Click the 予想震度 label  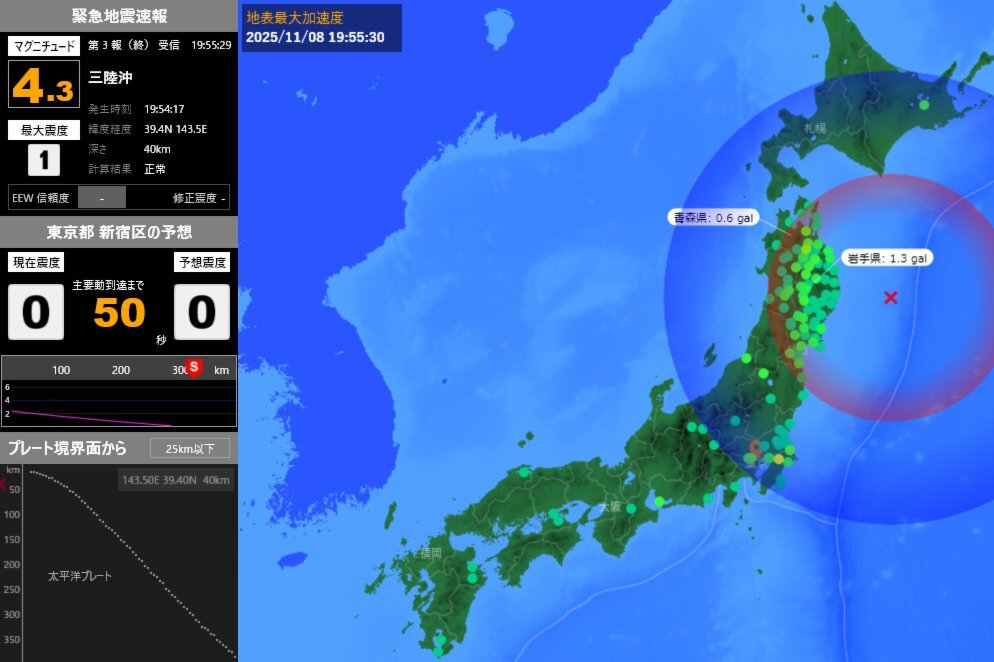coord(202,262)
